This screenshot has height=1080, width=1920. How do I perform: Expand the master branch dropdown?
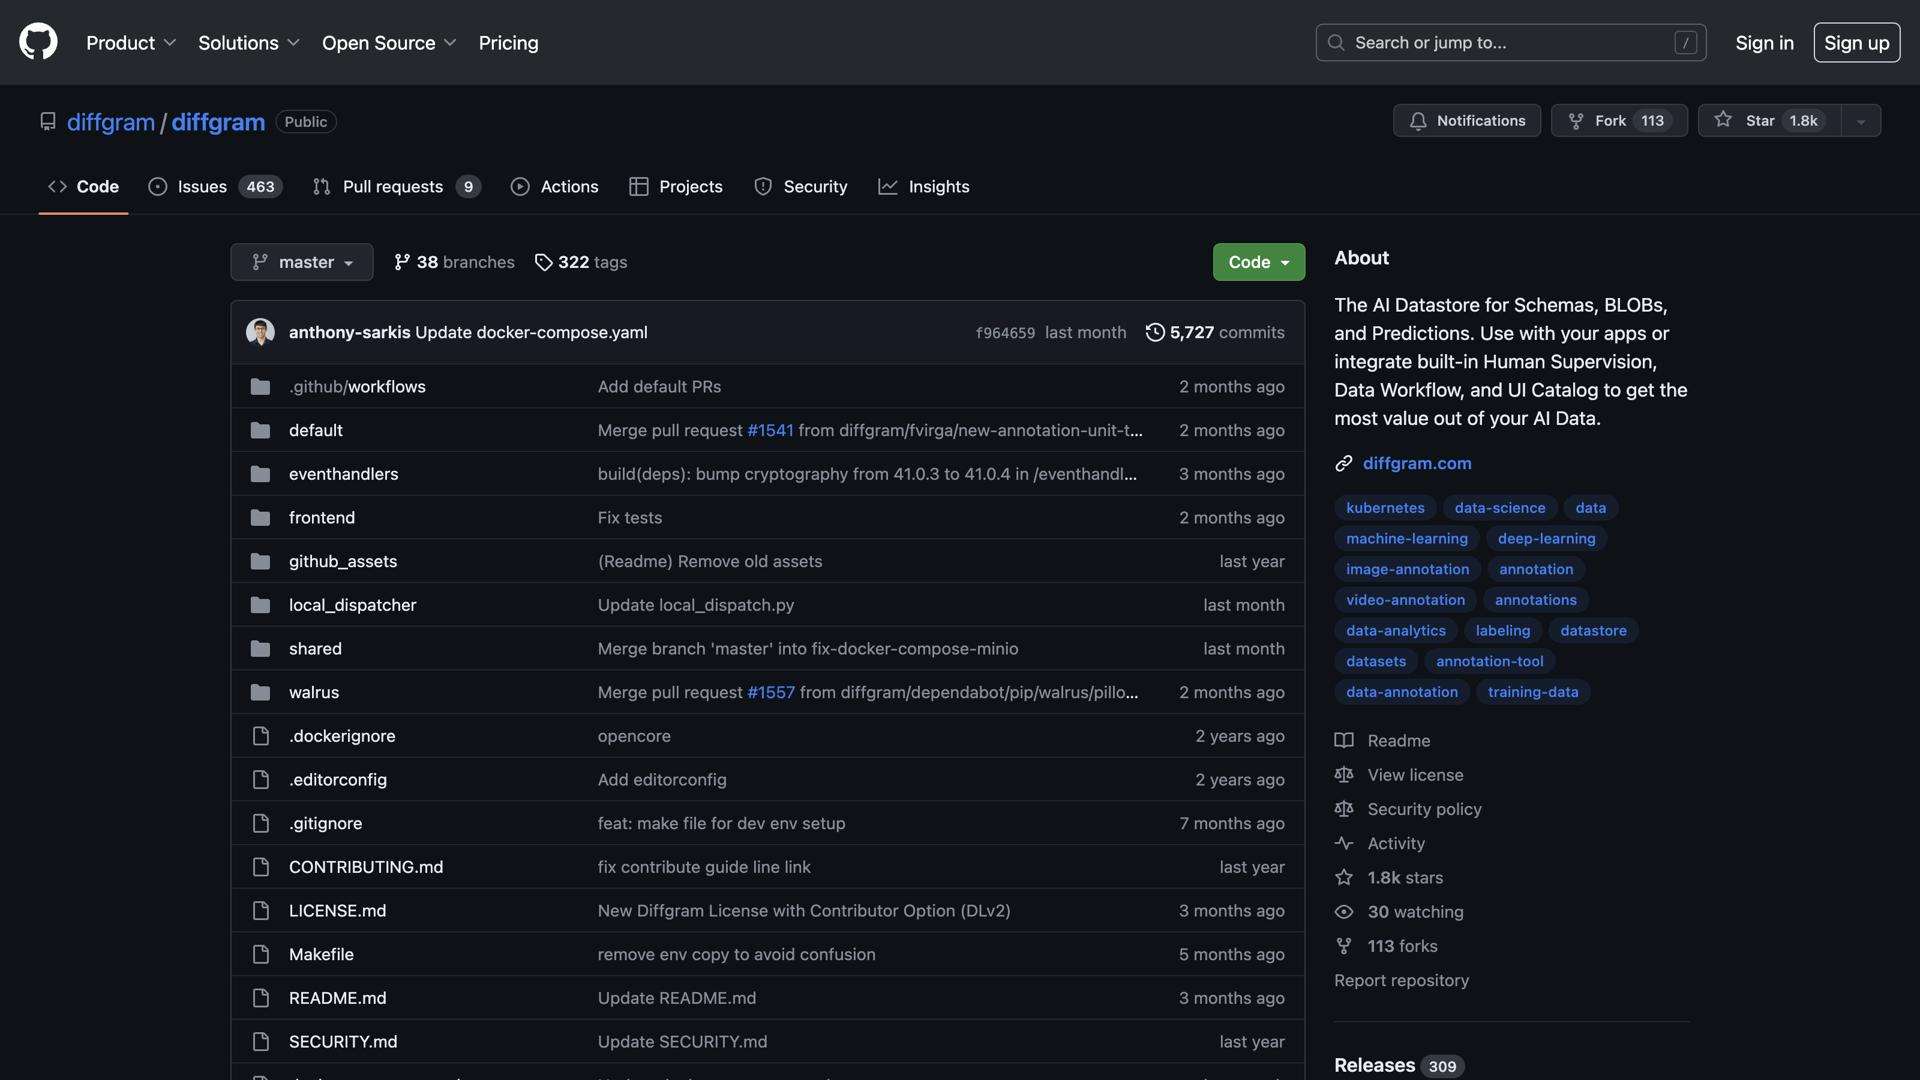[301, 262]
